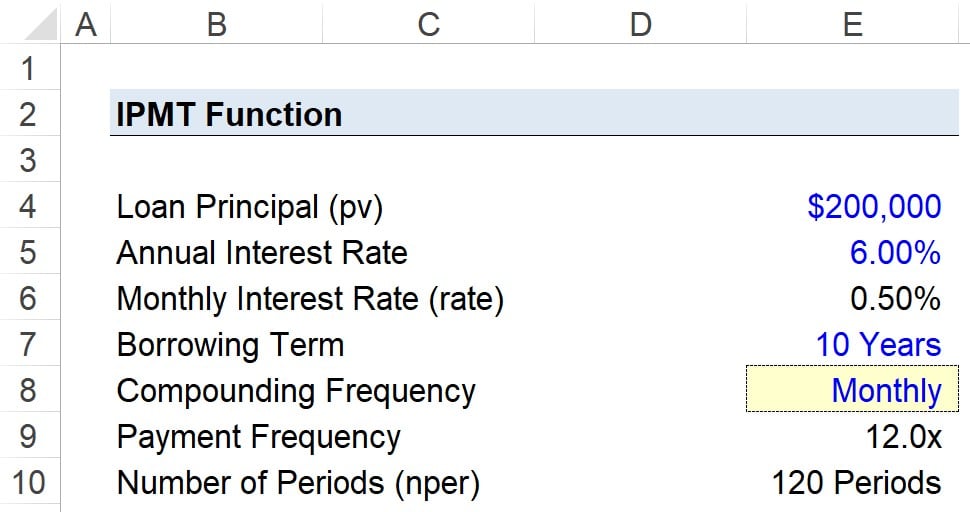Select column B header

pos(216,22)
